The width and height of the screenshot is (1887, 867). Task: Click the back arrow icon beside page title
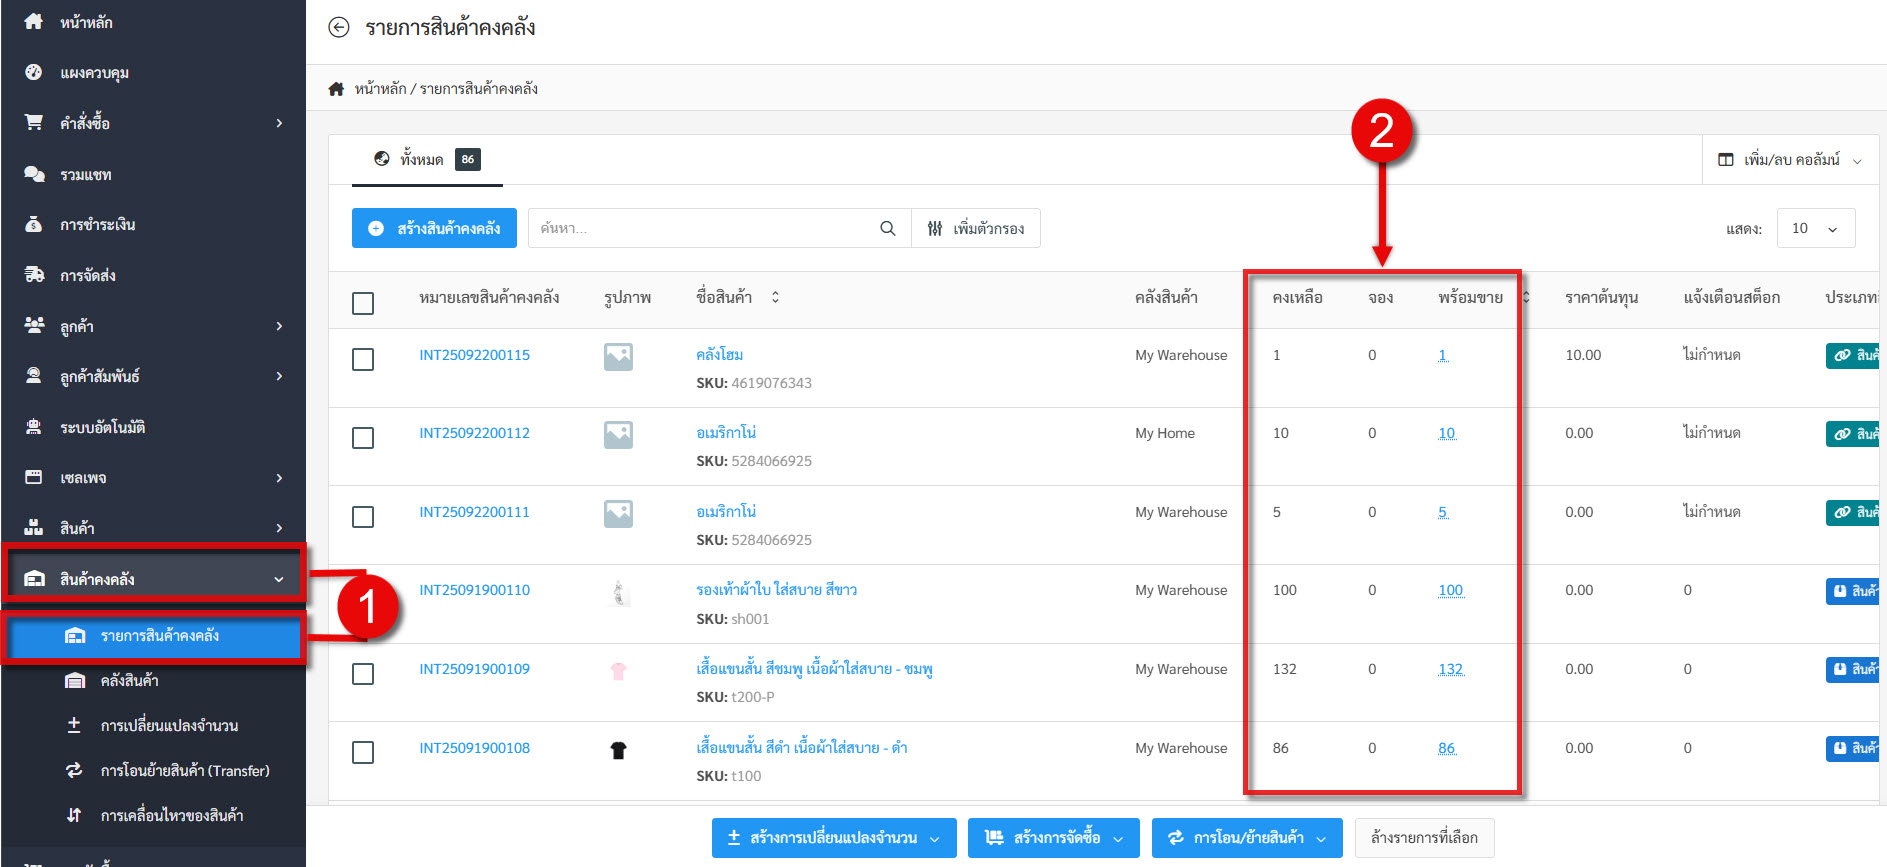[x=339, y=28]
